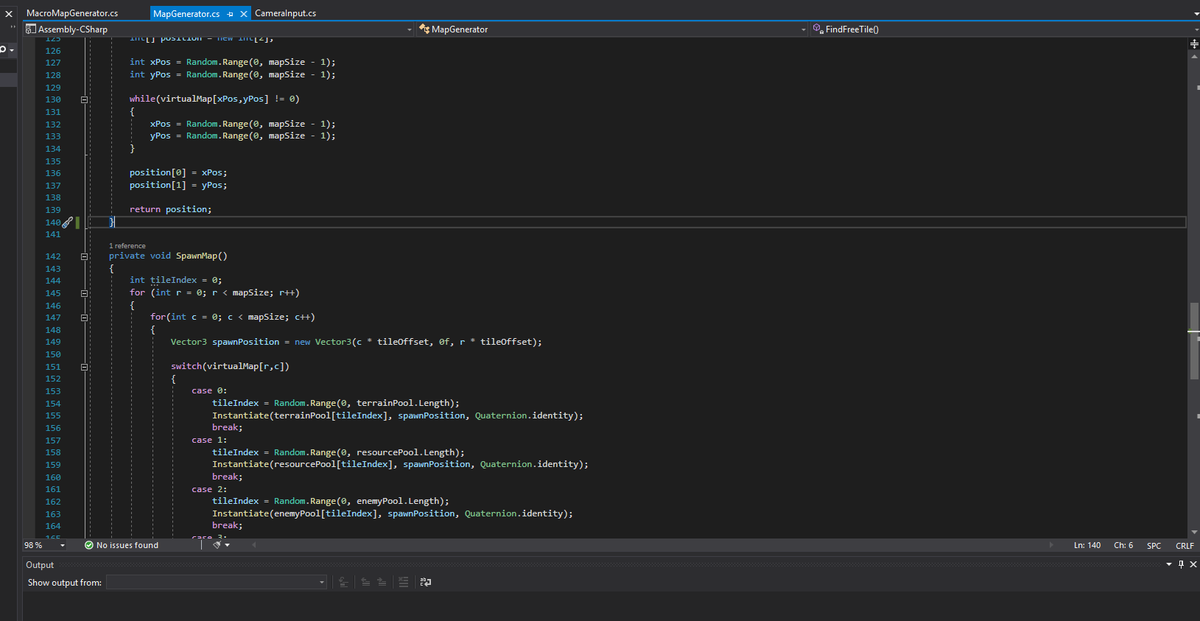Click the vertical scrollbar thumb
Image resolution: width=1200 pixels, height=621 pixels.
pos(1193,340)
